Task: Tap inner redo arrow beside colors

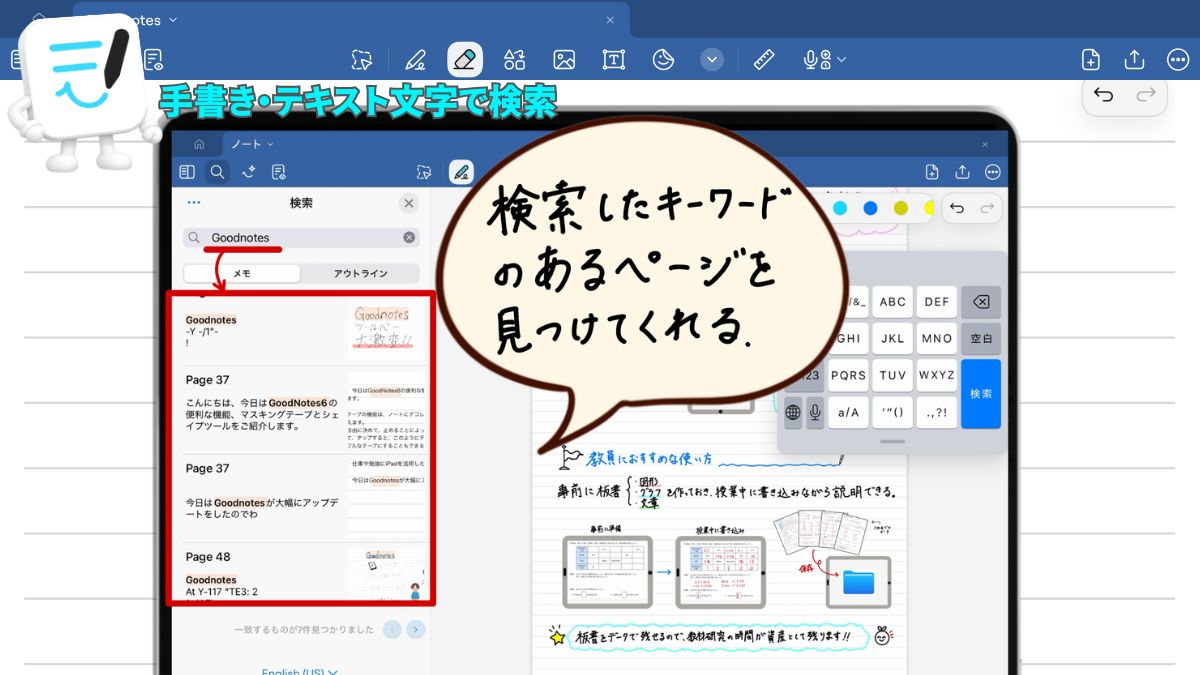Action: (986, 207)
